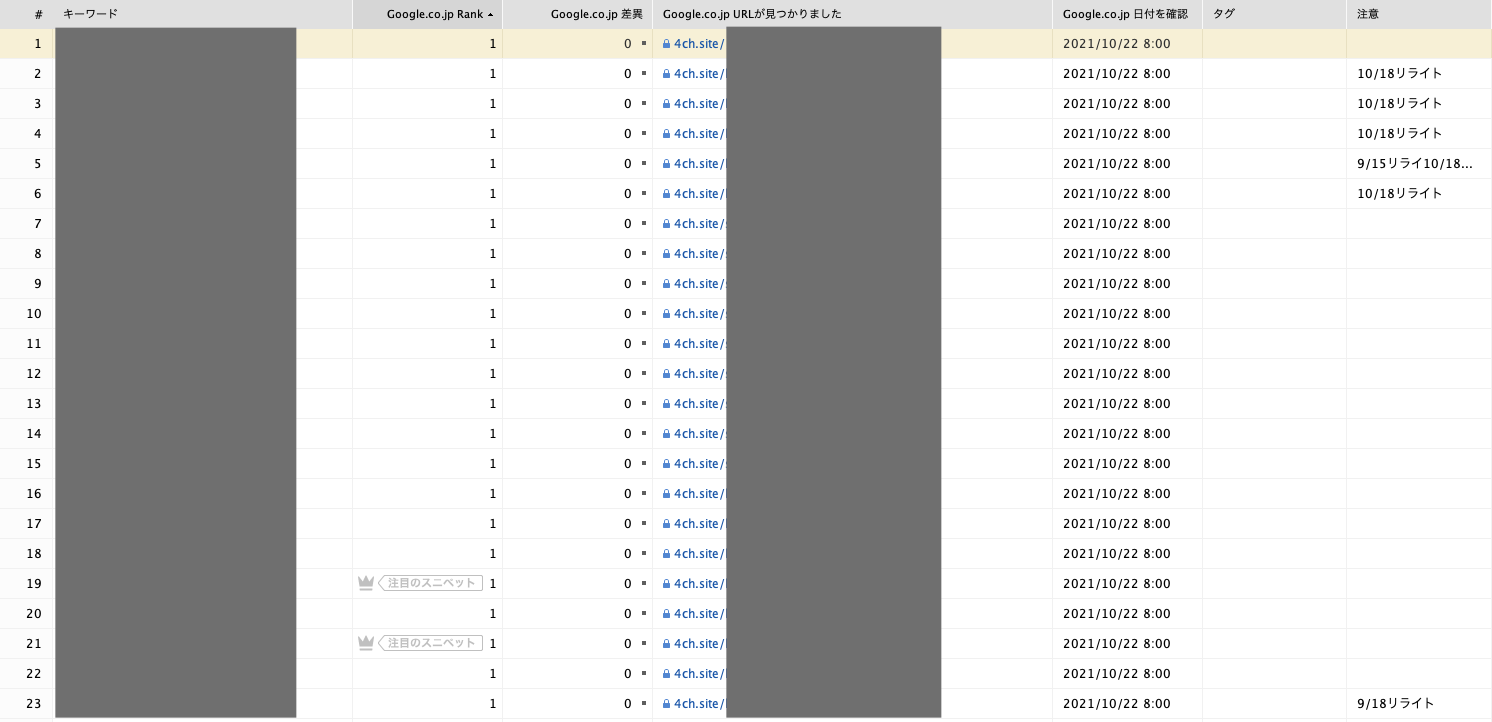Viewport: 1492px width, 722px height.
Task: Click the lock icon in row 12 URL
Action: [666, 374]
